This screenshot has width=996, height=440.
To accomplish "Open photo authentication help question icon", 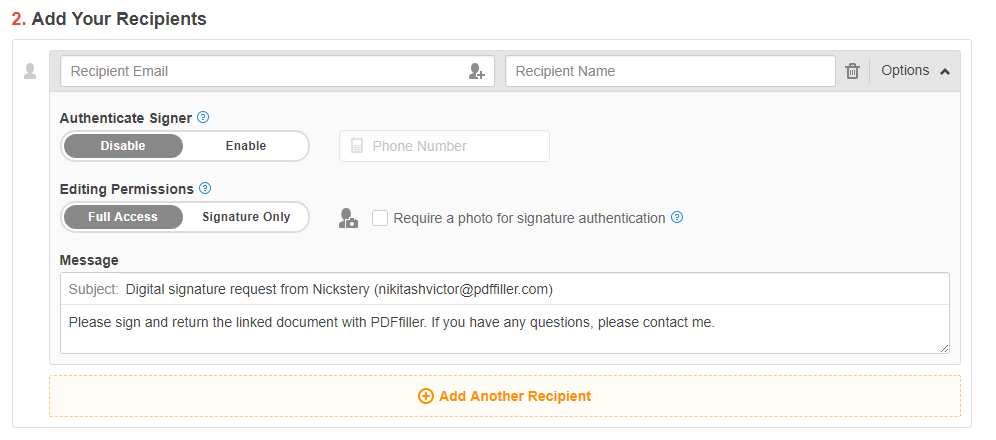I will (677, 218).
